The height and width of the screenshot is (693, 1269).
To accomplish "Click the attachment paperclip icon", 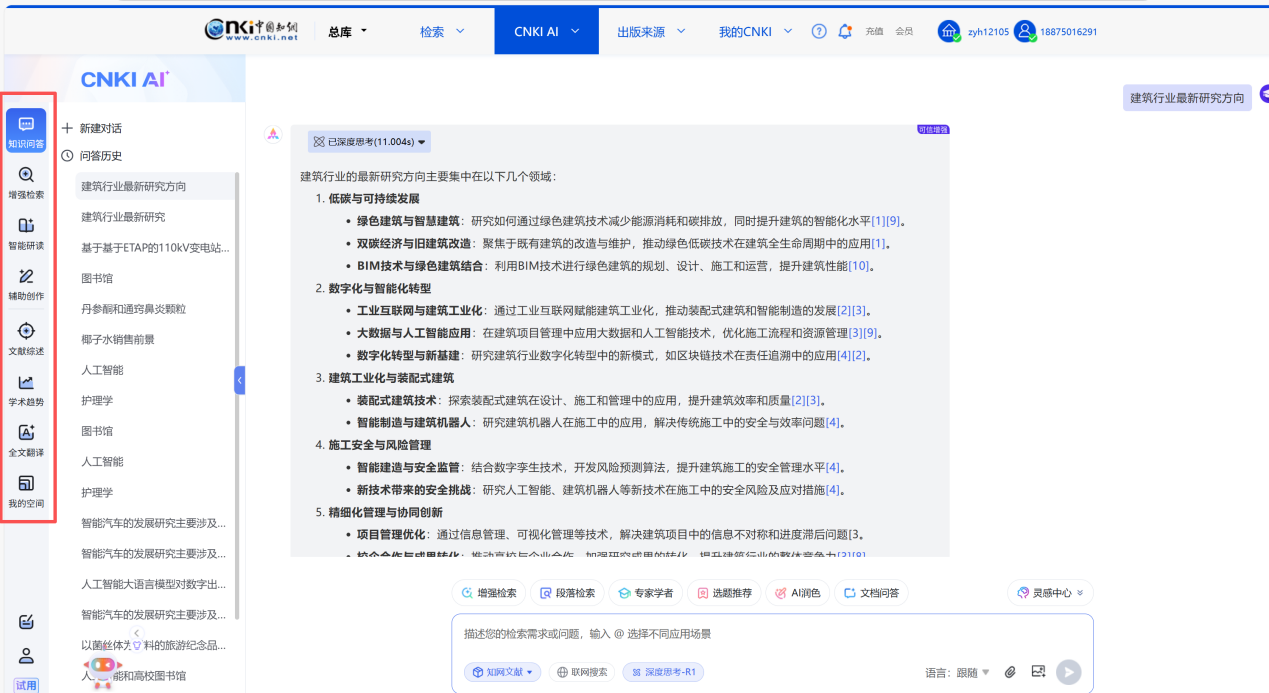I will (1010, 672).
